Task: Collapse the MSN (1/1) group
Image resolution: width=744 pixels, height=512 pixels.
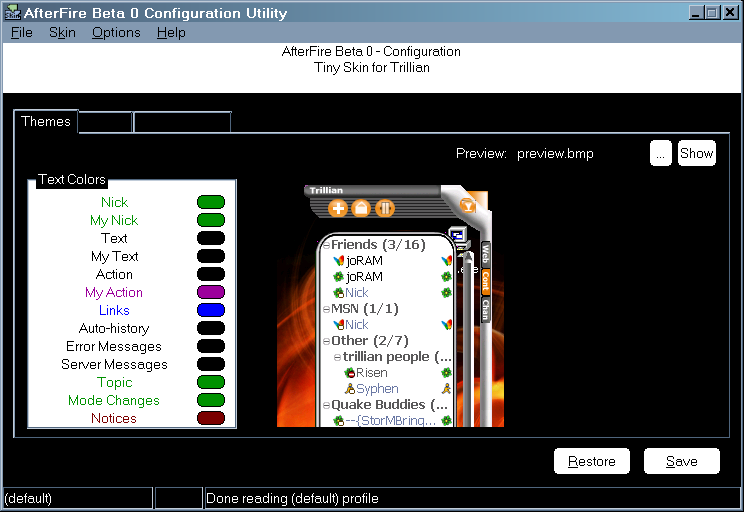Action: 326,309
